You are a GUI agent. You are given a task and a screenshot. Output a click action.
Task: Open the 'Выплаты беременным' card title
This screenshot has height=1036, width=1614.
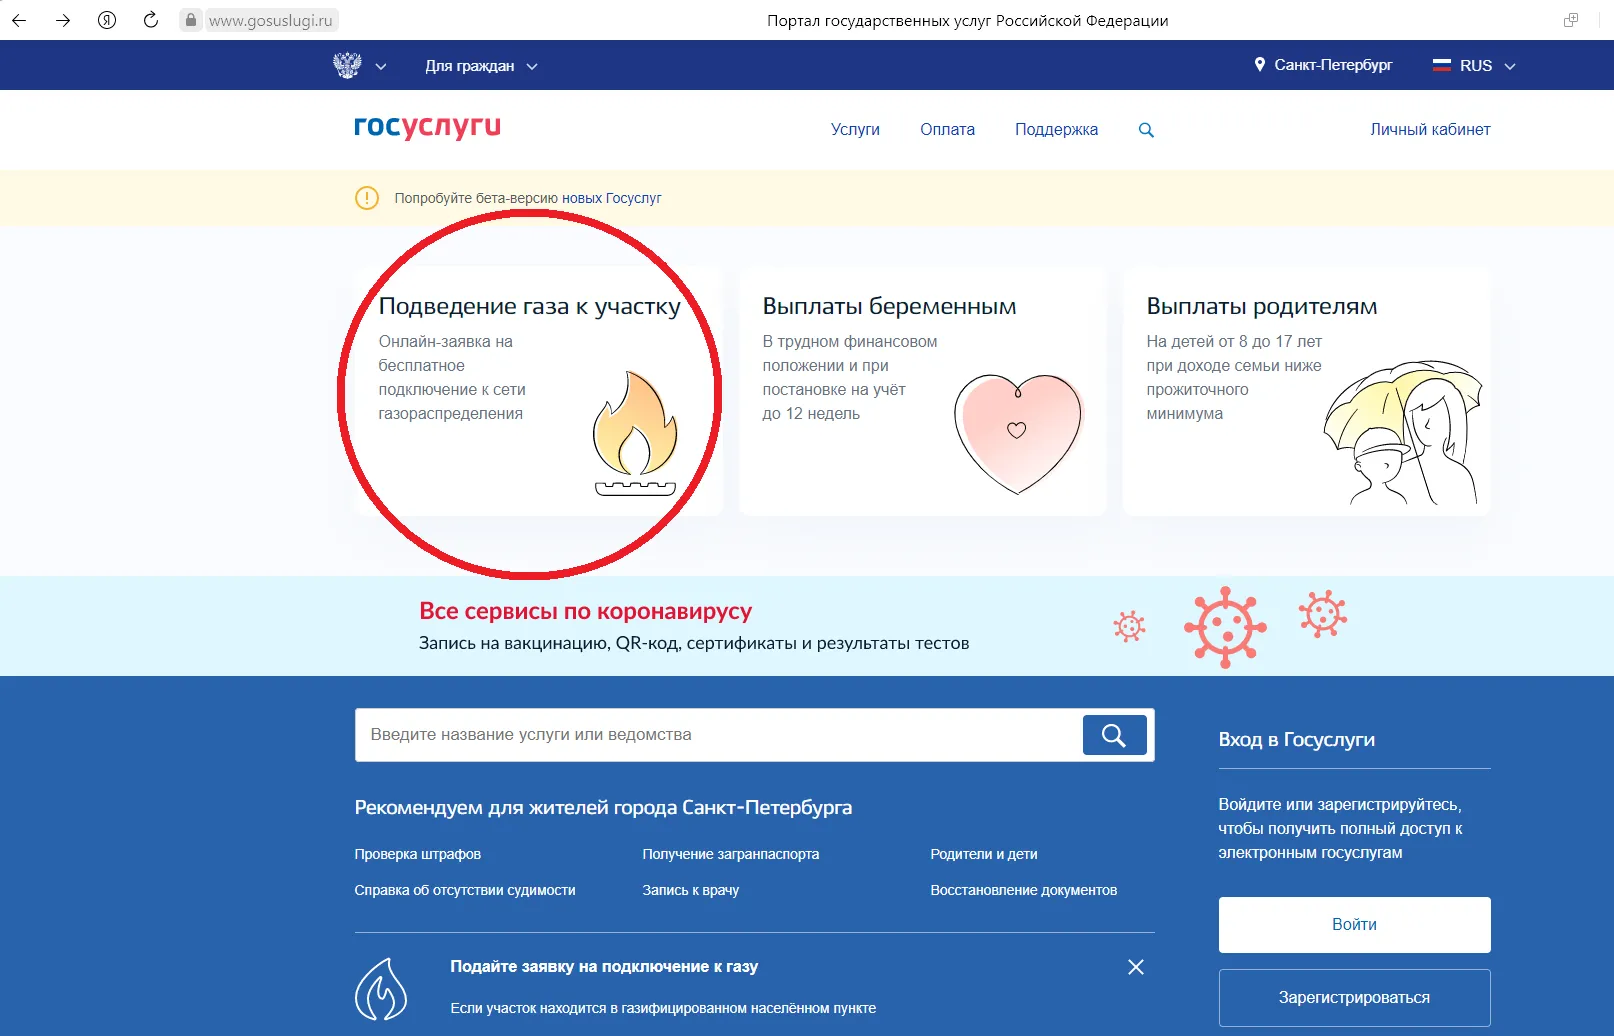pyautogui.click(x=889, y=306)
